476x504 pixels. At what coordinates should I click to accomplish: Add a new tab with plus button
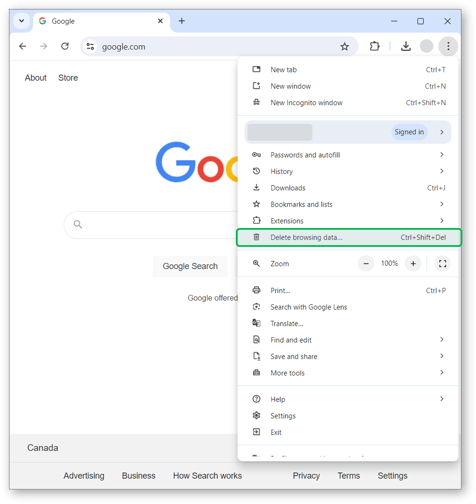(x=182, y=21)
